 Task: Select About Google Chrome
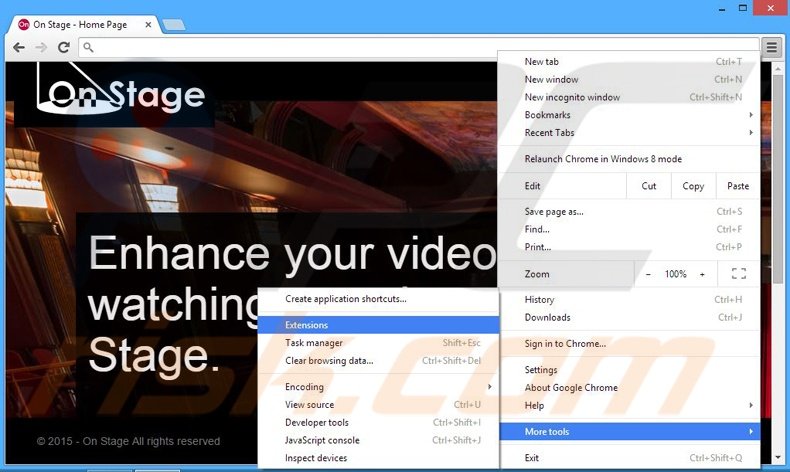(x=628, y=387)
